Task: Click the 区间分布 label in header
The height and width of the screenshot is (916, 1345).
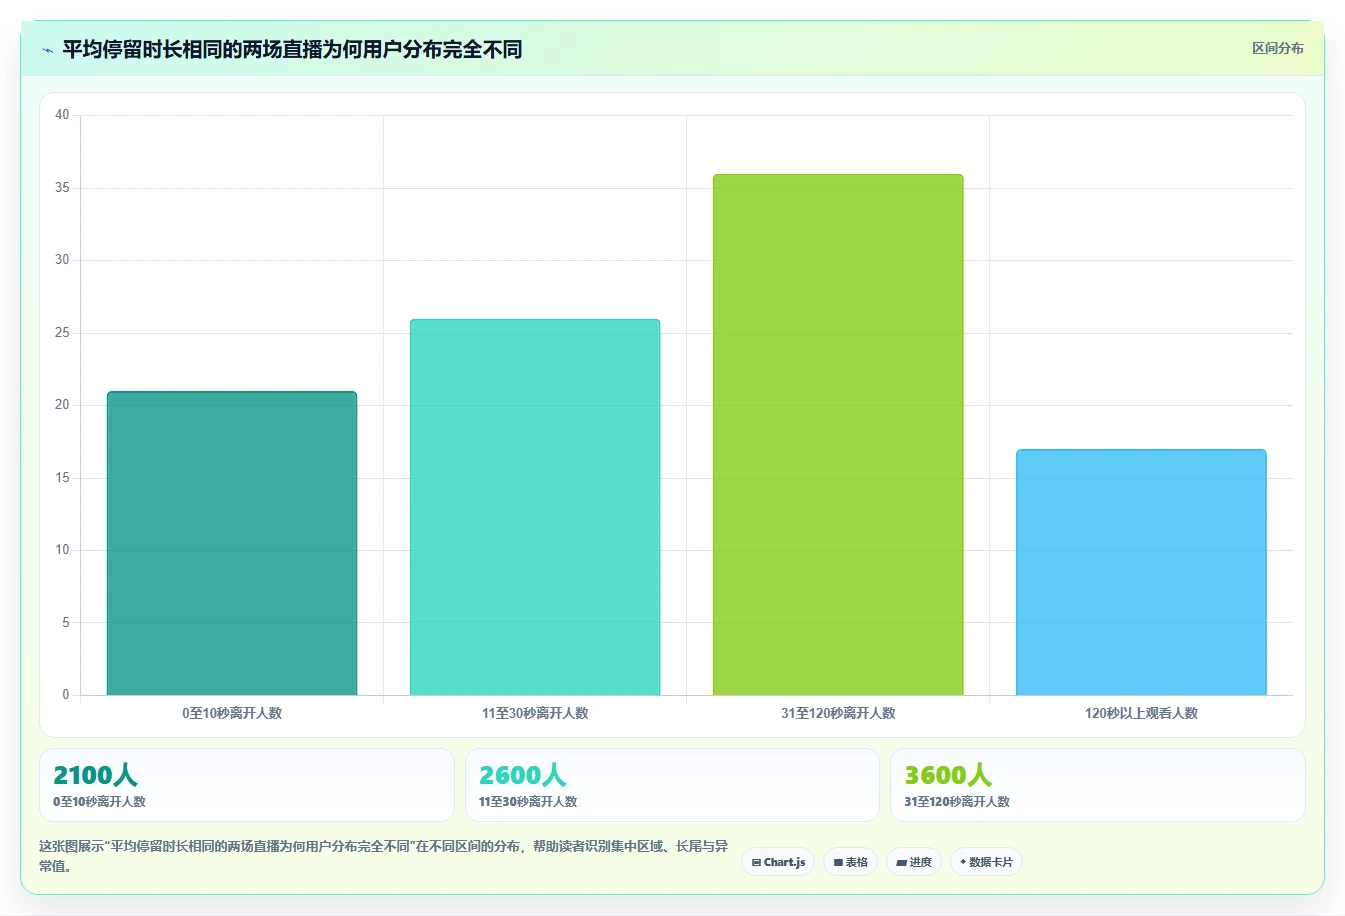Action: (1277, 48)
